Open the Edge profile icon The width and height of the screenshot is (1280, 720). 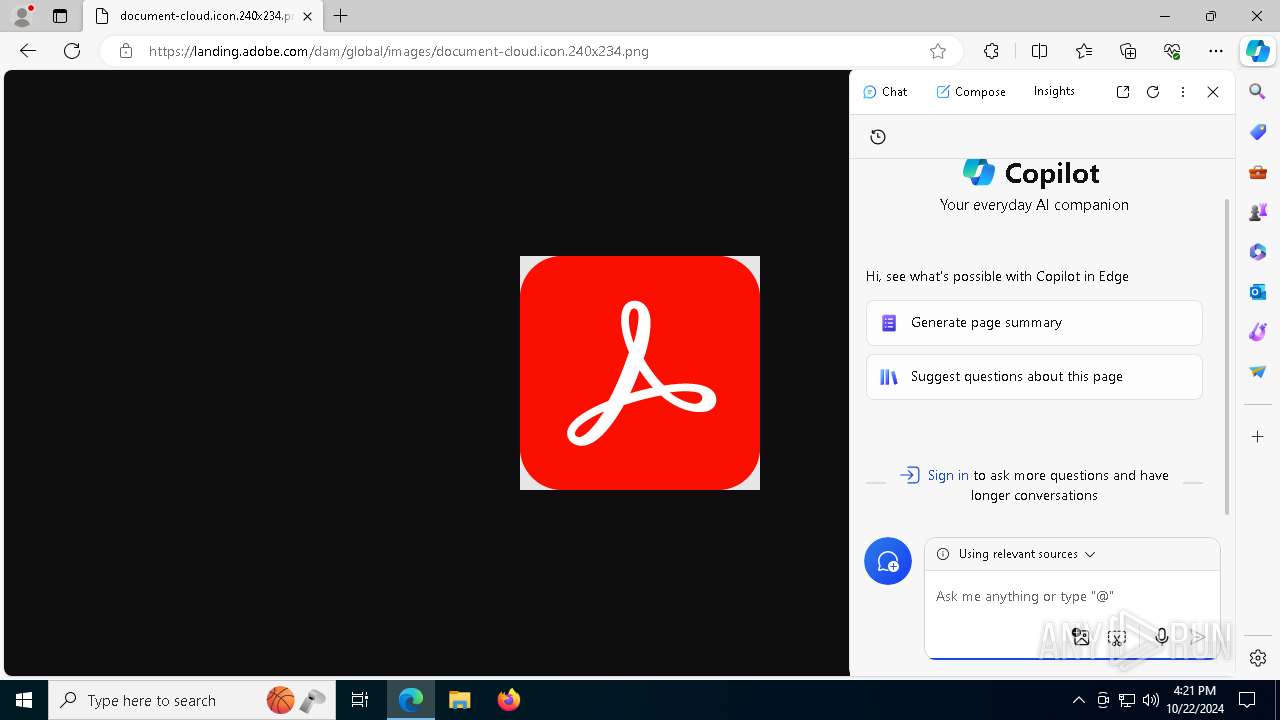(x=21, y=16)
